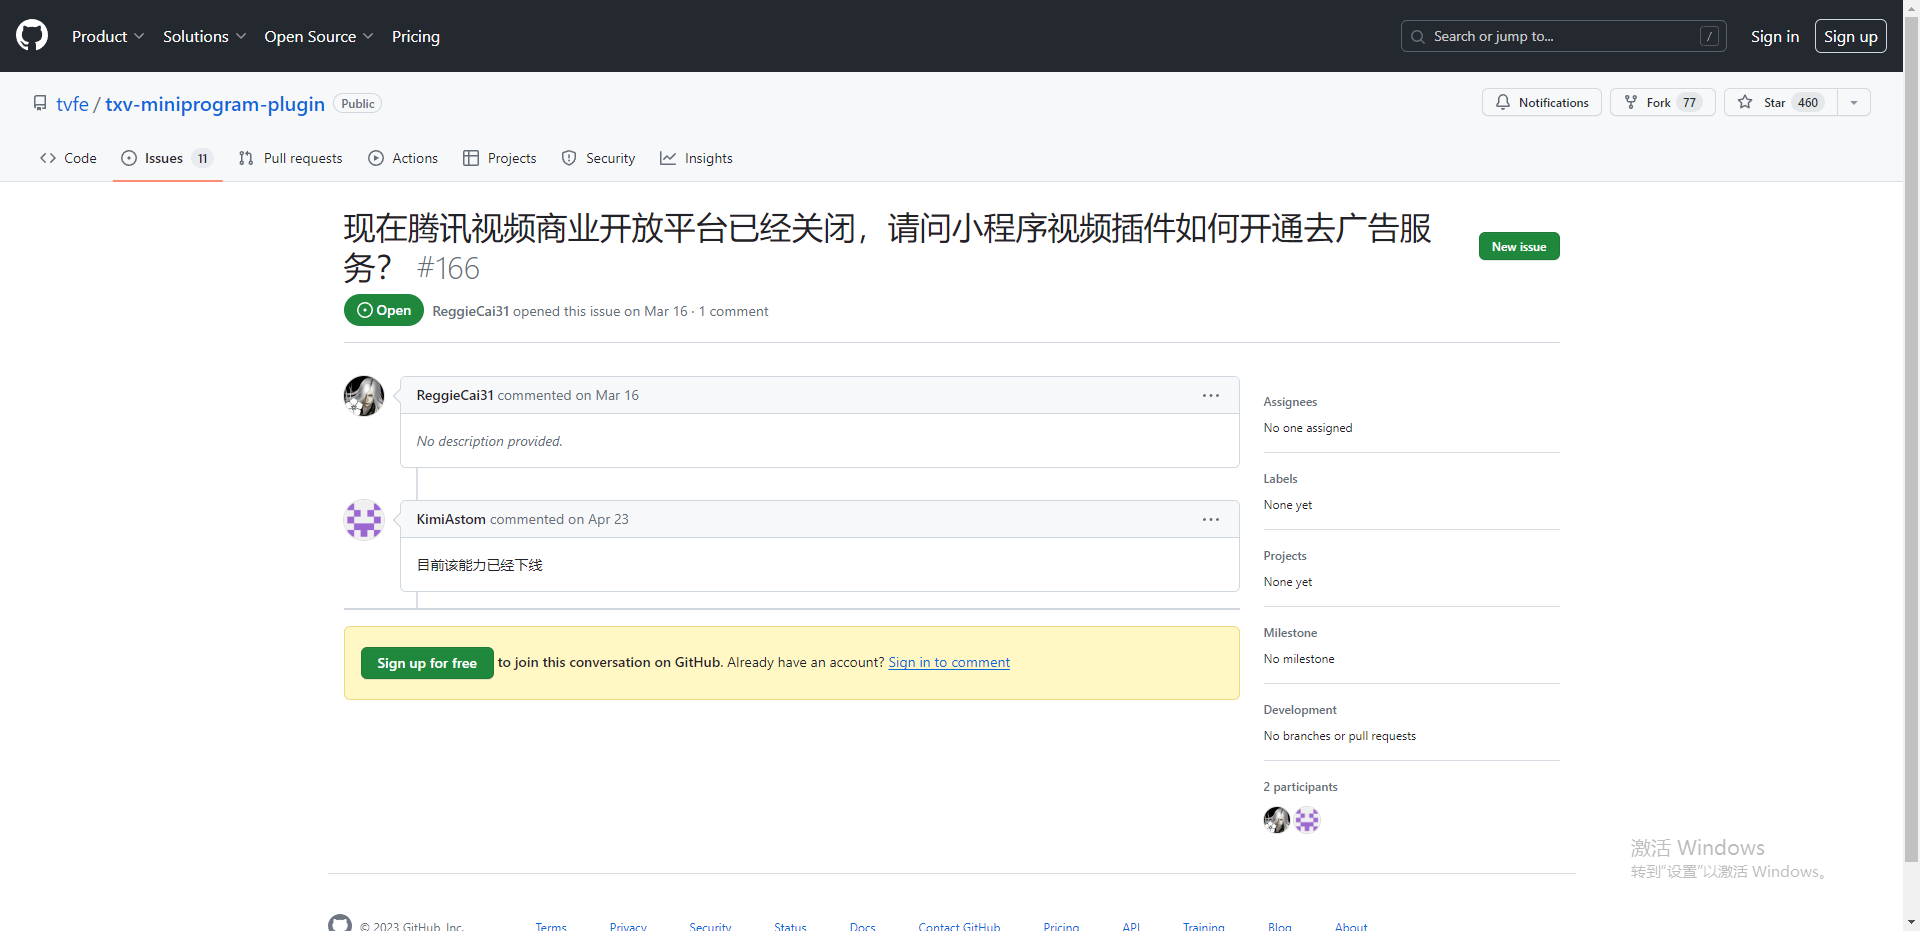Open the Blog footer link
This screenshot has height=931, width=1920.
(1280, 927)
